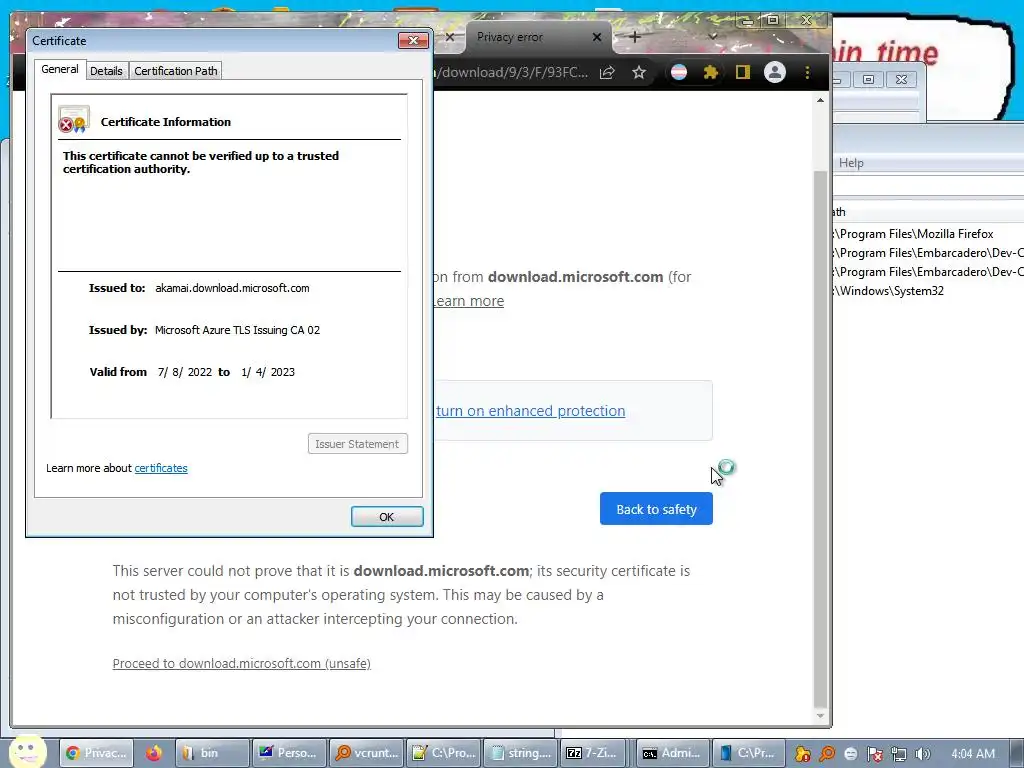Click the Chrome page scrollbar down arrow

point(820,716)
